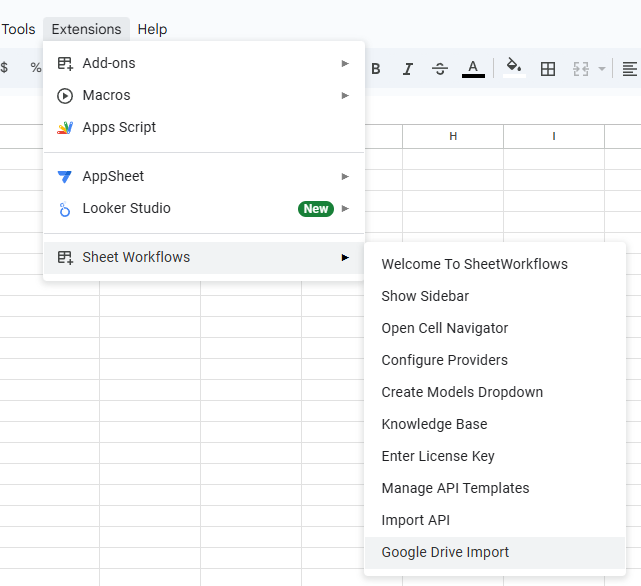Open the text color picker
This screenshot has height=586, width=641.
(473, 69)
